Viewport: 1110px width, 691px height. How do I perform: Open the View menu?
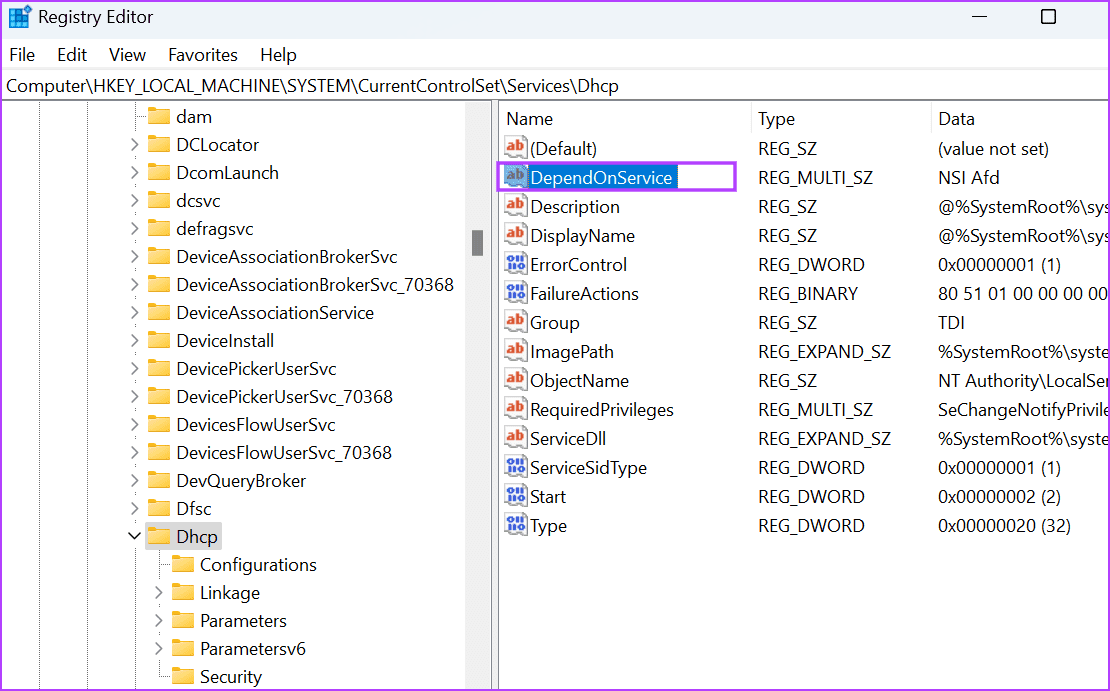(x=127, y=54)
